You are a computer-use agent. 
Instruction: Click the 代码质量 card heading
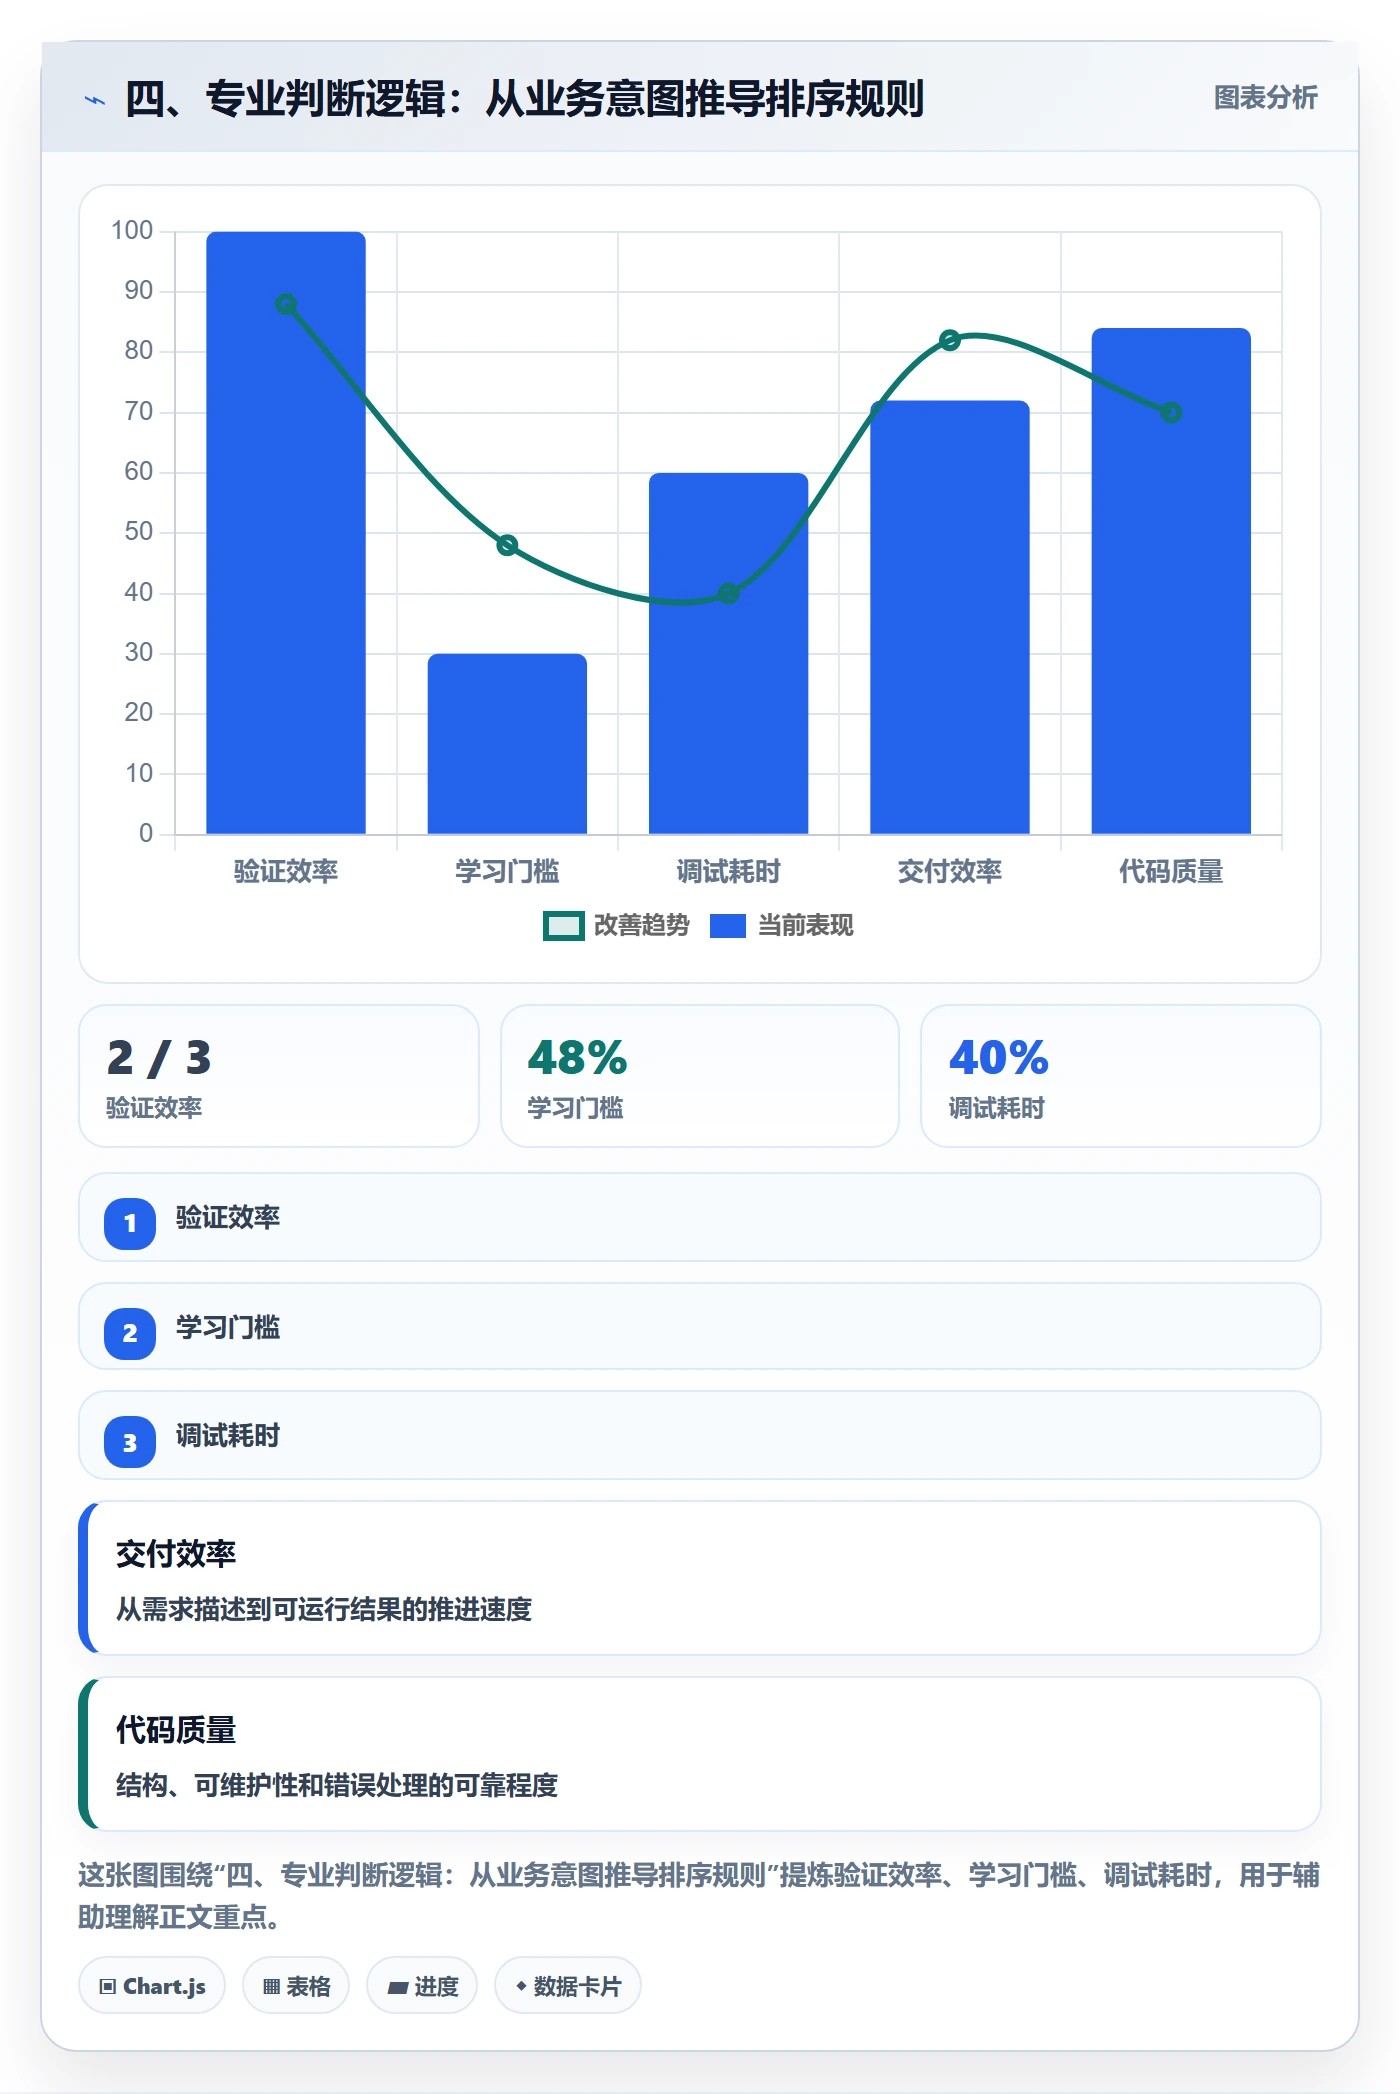(176, 1730)
